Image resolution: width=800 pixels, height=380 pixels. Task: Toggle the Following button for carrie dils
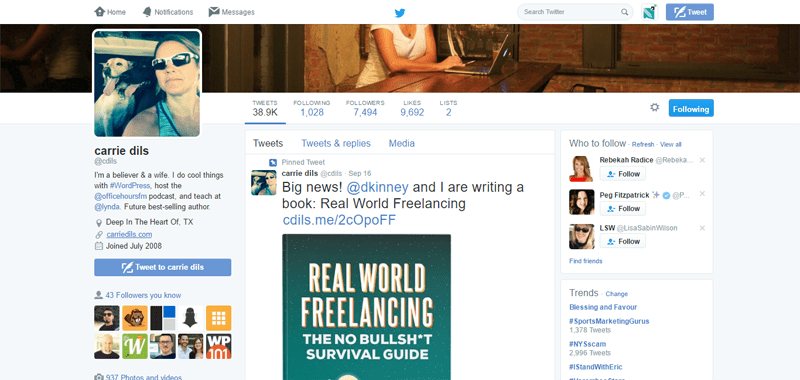click(x=691, y=108)
